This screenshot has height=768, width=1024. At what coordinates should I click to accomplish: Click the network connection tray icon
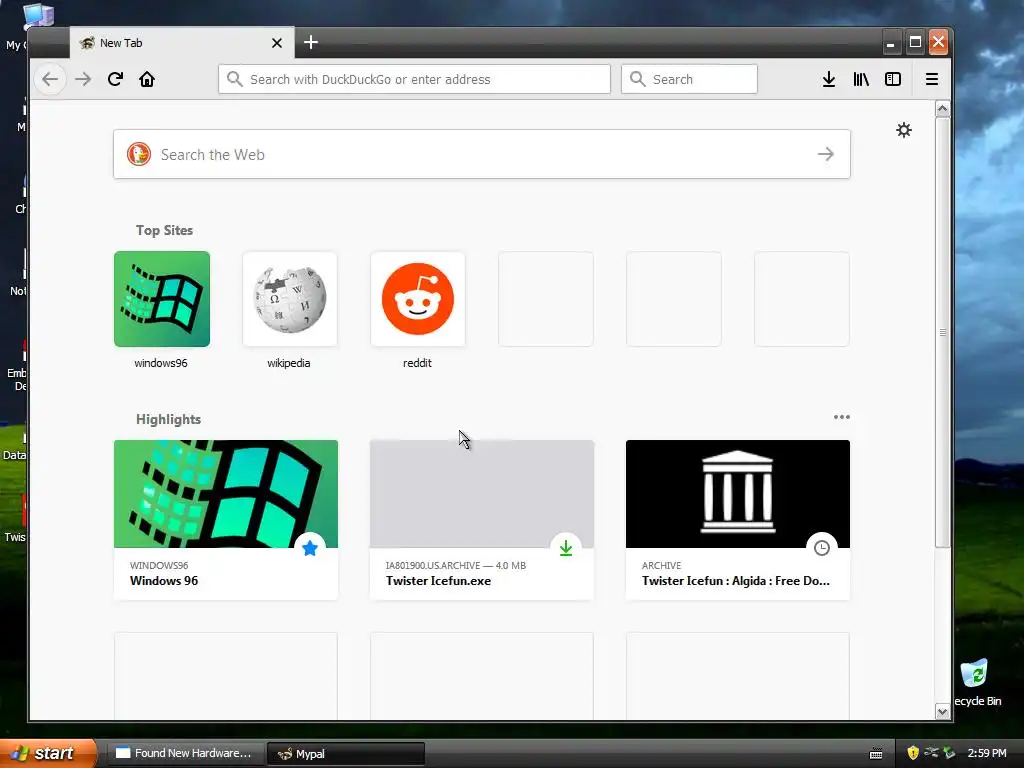coord(931,753)
